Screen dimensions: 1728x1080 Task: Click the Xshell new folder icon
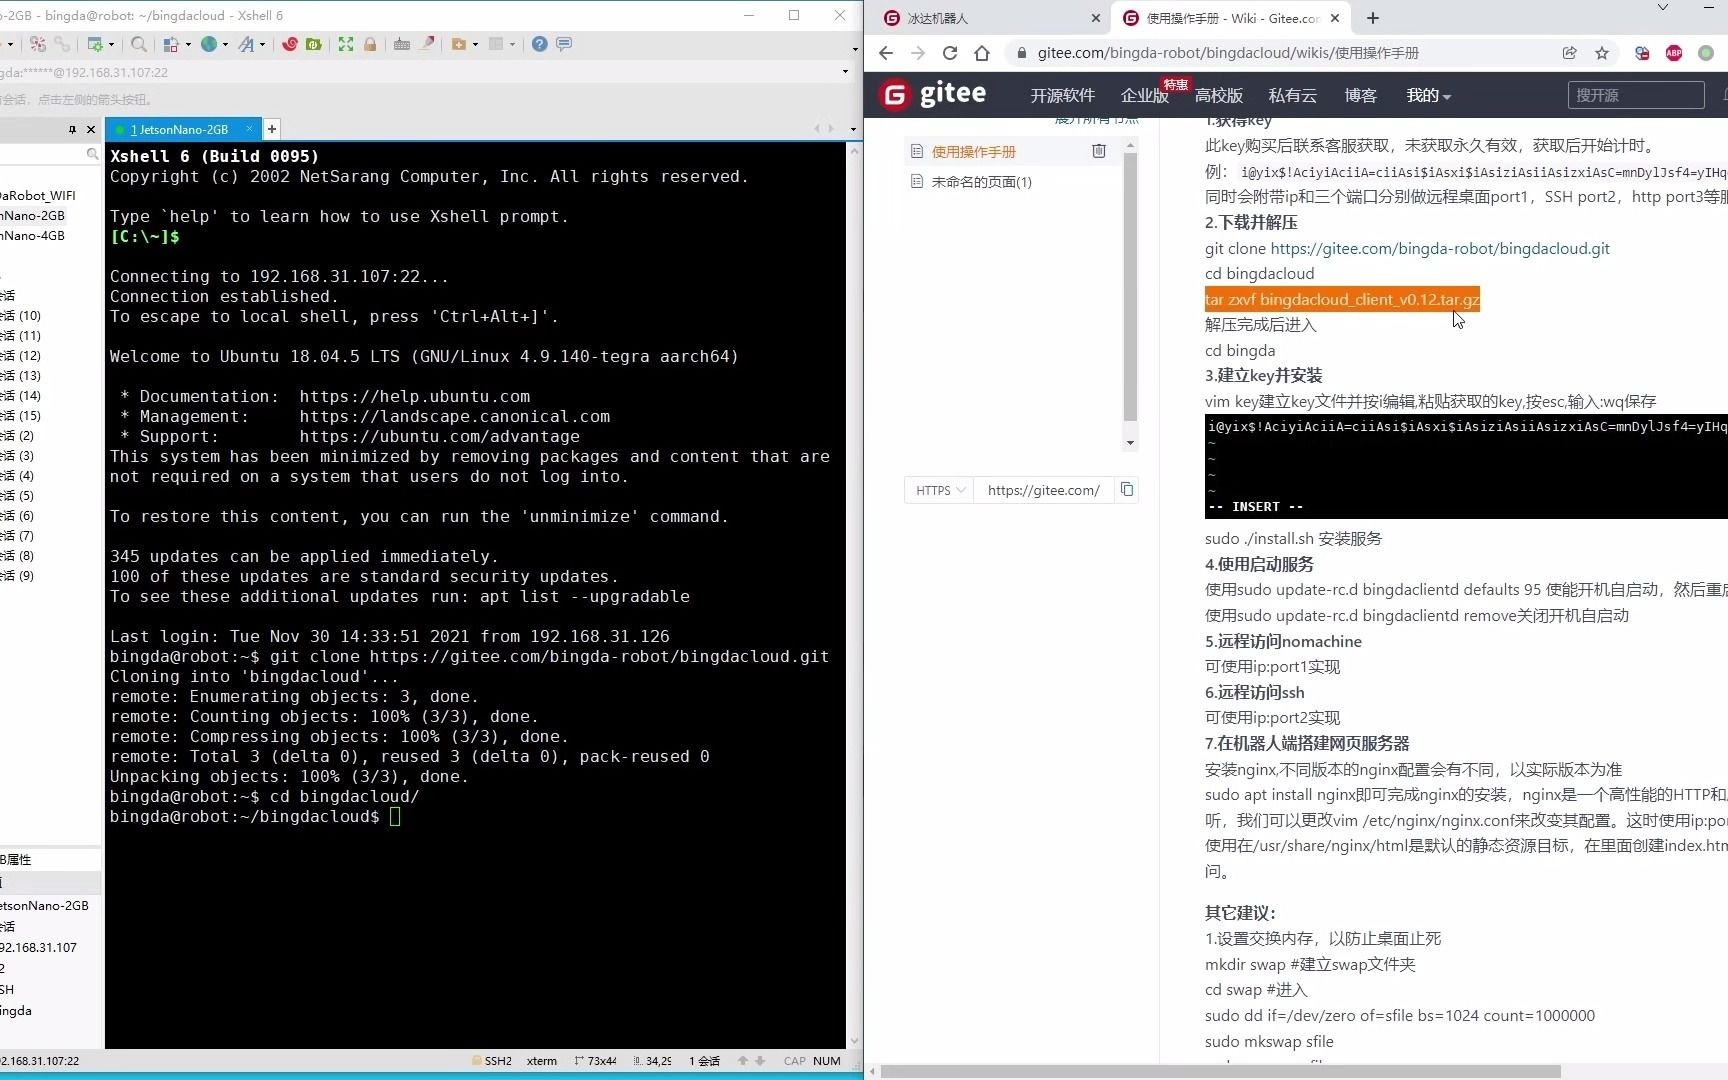(459, 44)
